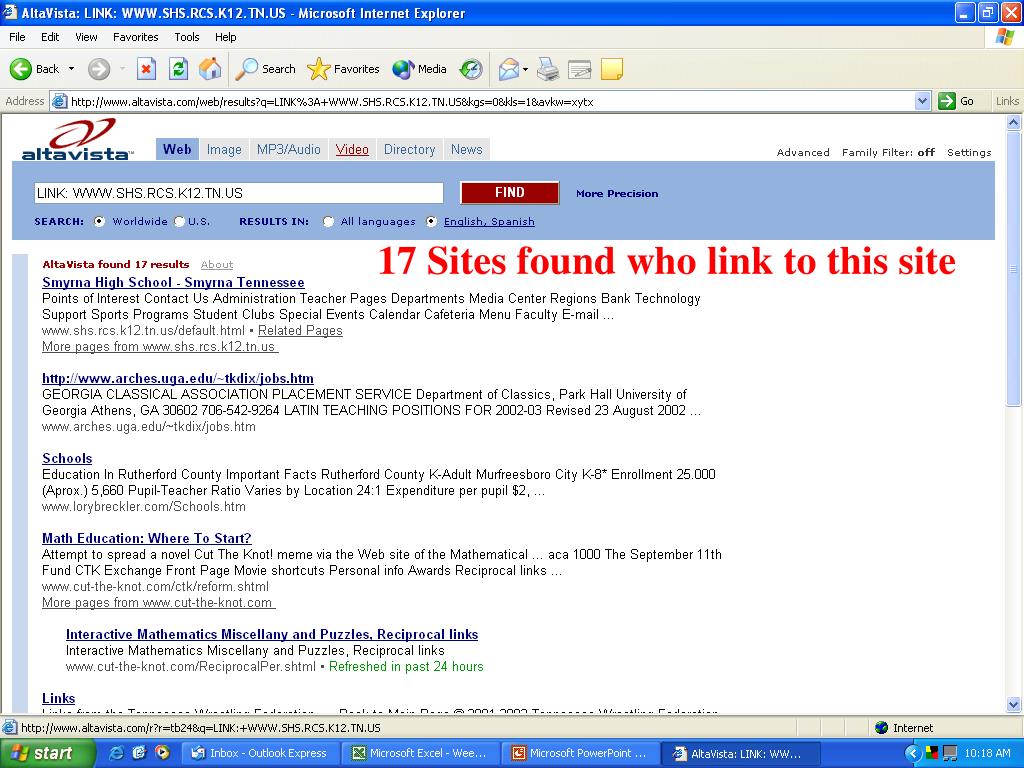
Task: Open the Edit menu
Action: (x=50, y=37)
